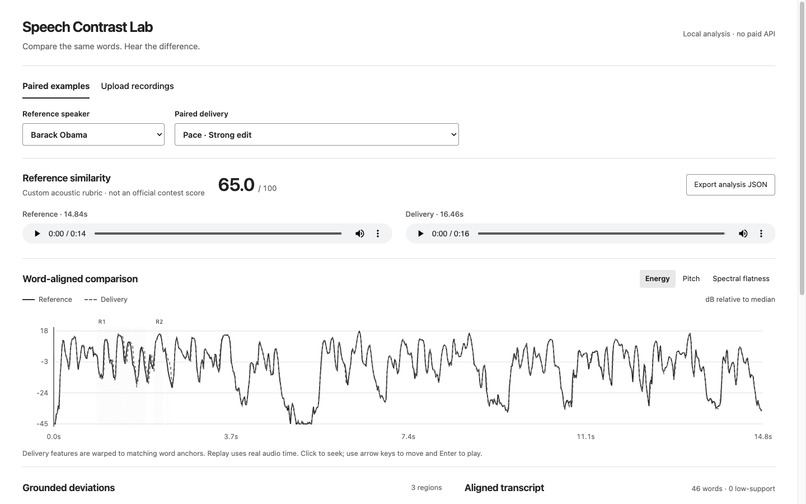Click the 'Local analysis · no paid API' text
Viewport: 806px width, 504px height.
tap(729, 34)
